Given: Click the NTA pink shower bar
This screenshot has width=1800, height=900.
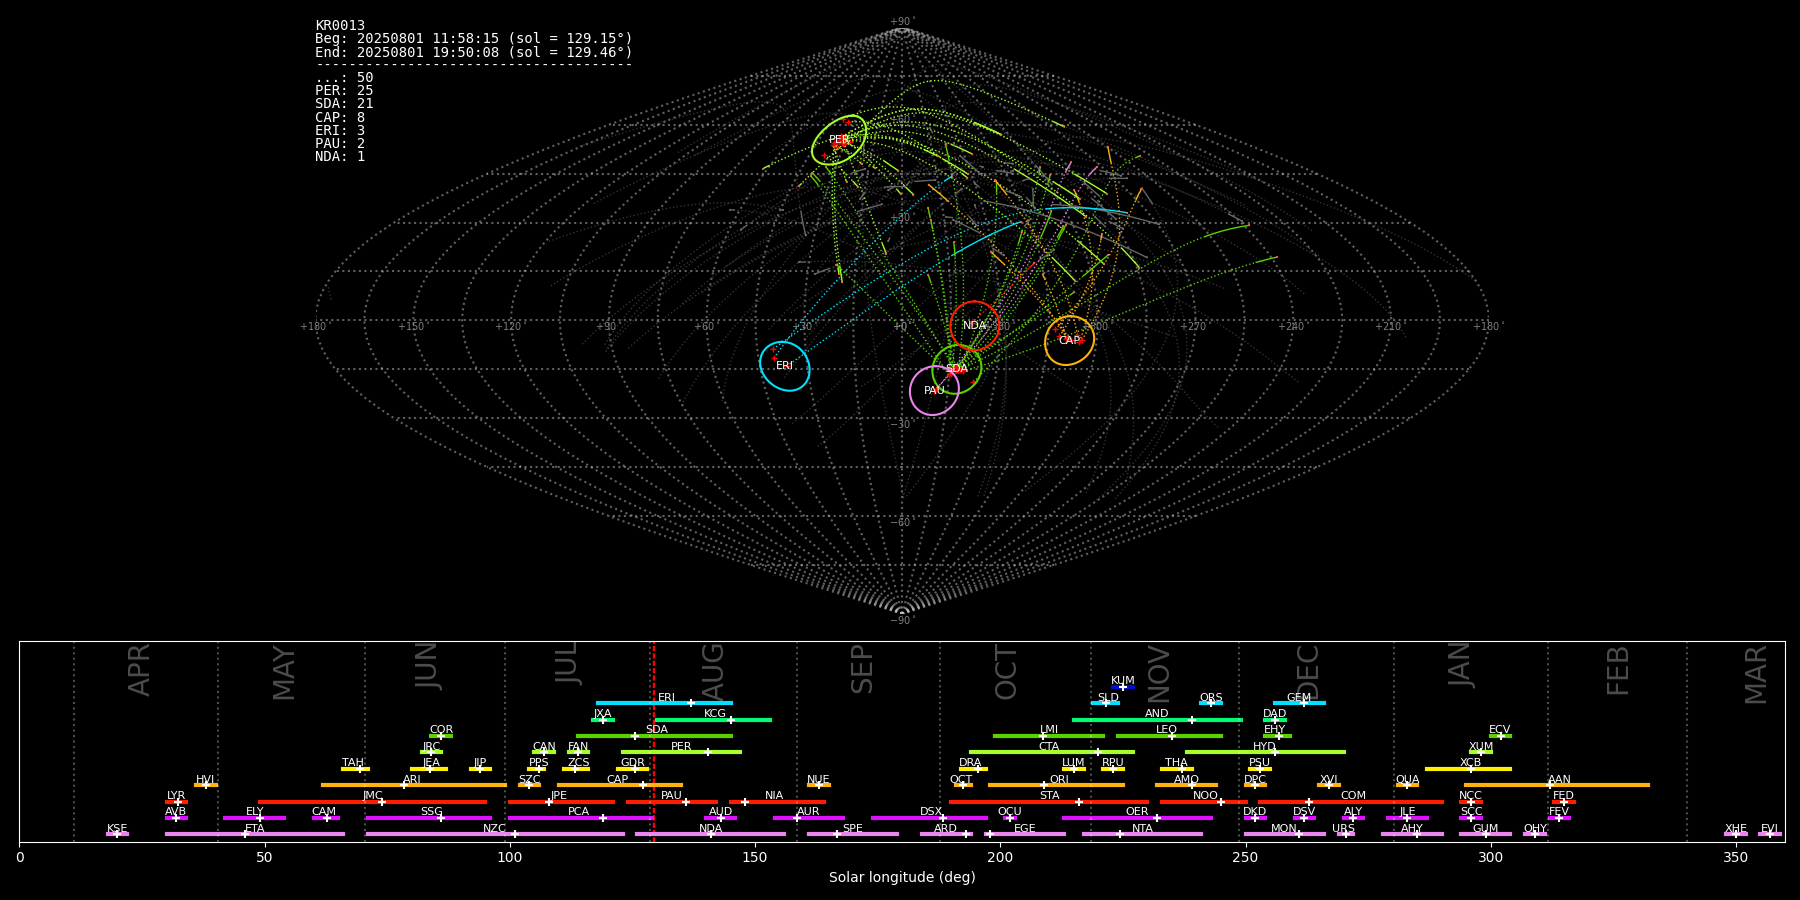Looking at the screenshot, I should [x=1142, y=834].
